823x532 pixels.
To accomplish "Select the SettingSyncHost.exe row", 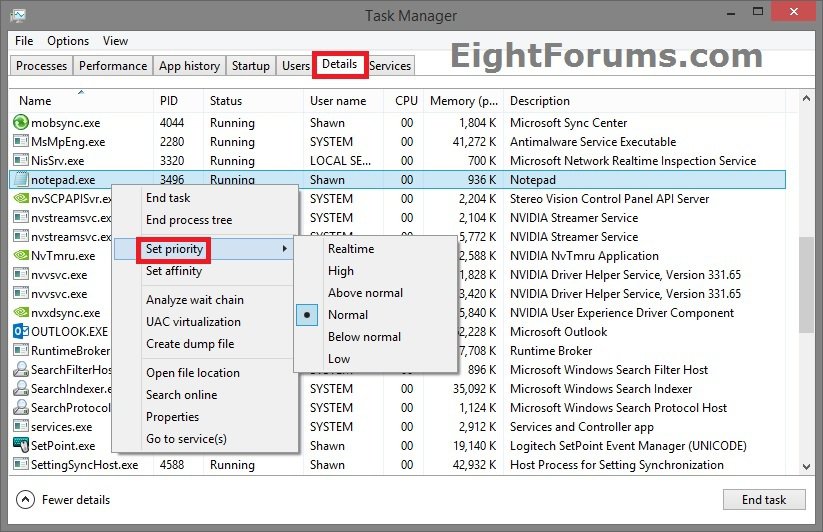I will click(400, 465).
